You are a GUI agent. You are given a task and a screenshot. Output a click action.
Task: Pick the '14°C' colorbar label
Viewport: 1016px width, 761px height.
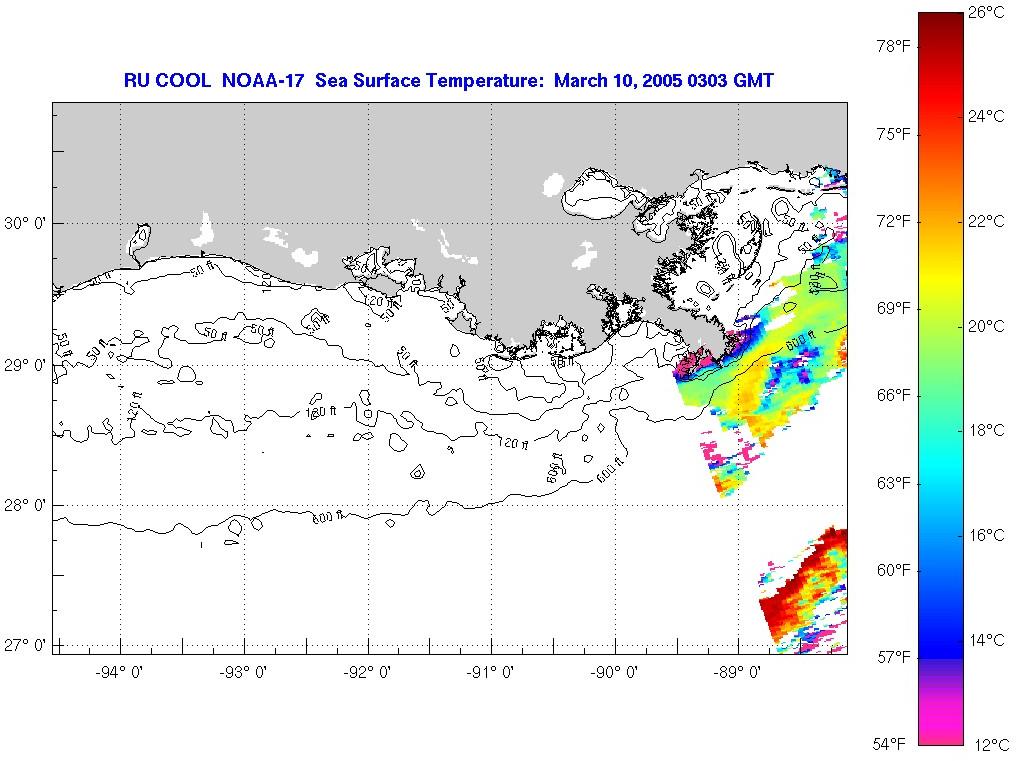tap(986, 640)
